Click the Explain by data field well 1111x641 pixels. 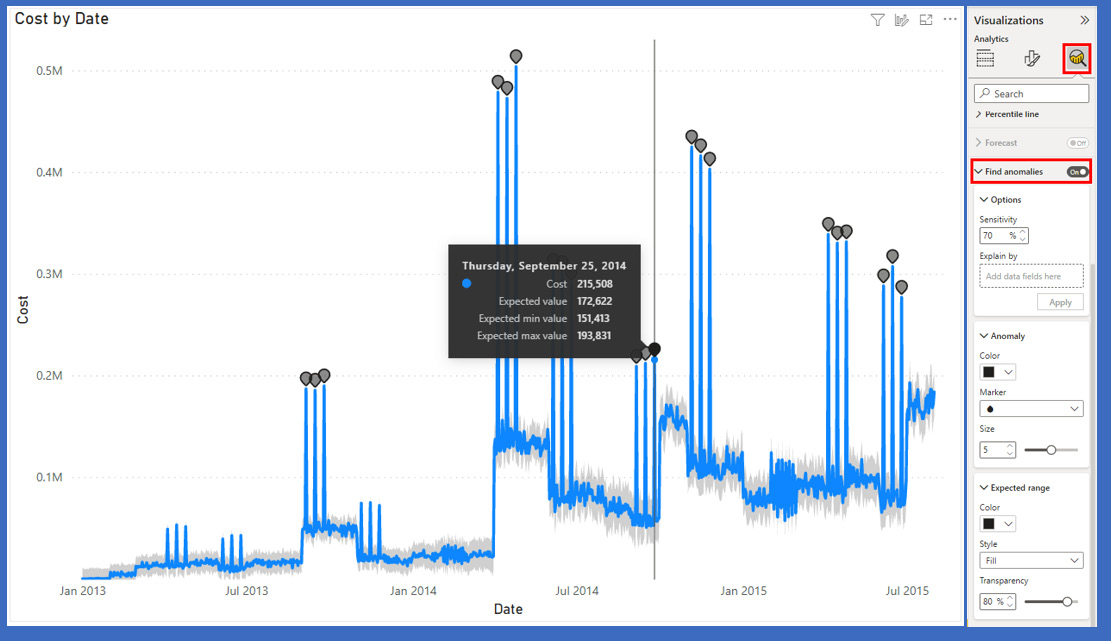tap(1031, 276)
